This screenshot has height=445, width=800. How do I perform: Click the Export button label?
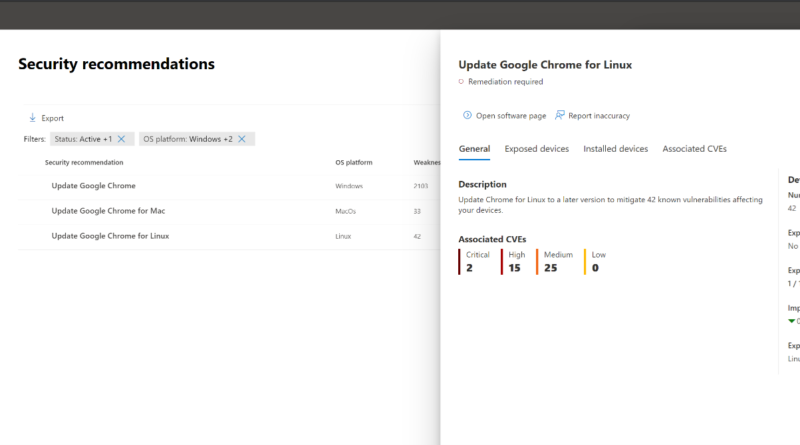pos(53,118)
